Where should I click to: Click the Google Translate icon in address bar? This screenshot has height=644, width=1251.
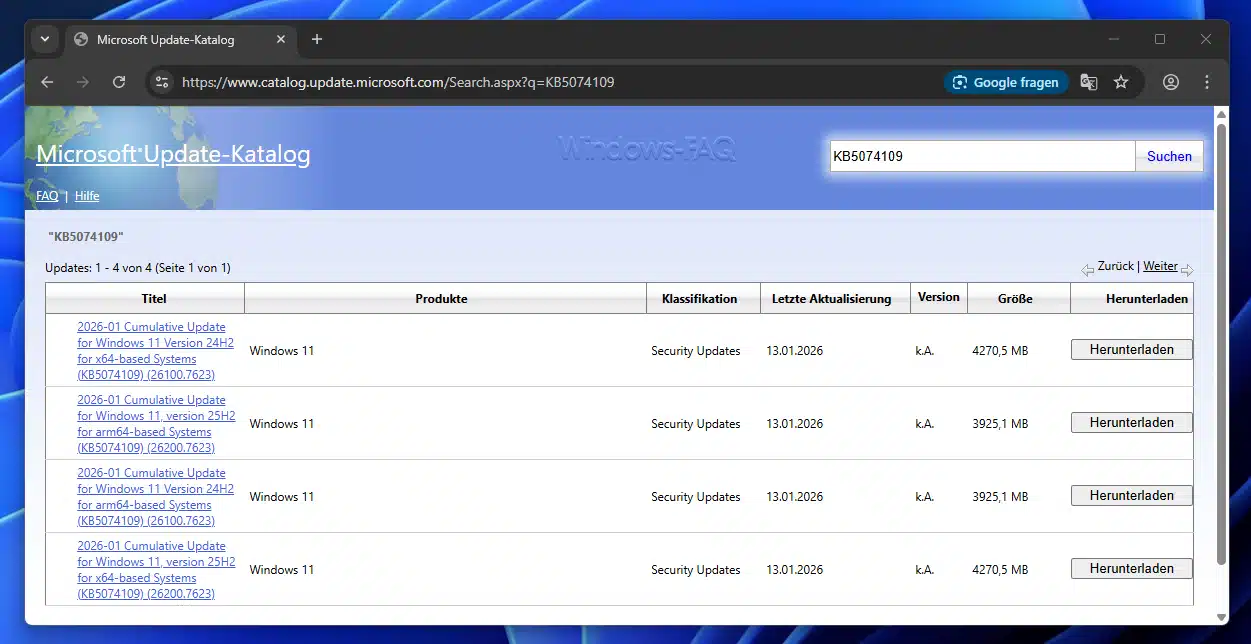pyautogui.click(x=1089, y=82)
